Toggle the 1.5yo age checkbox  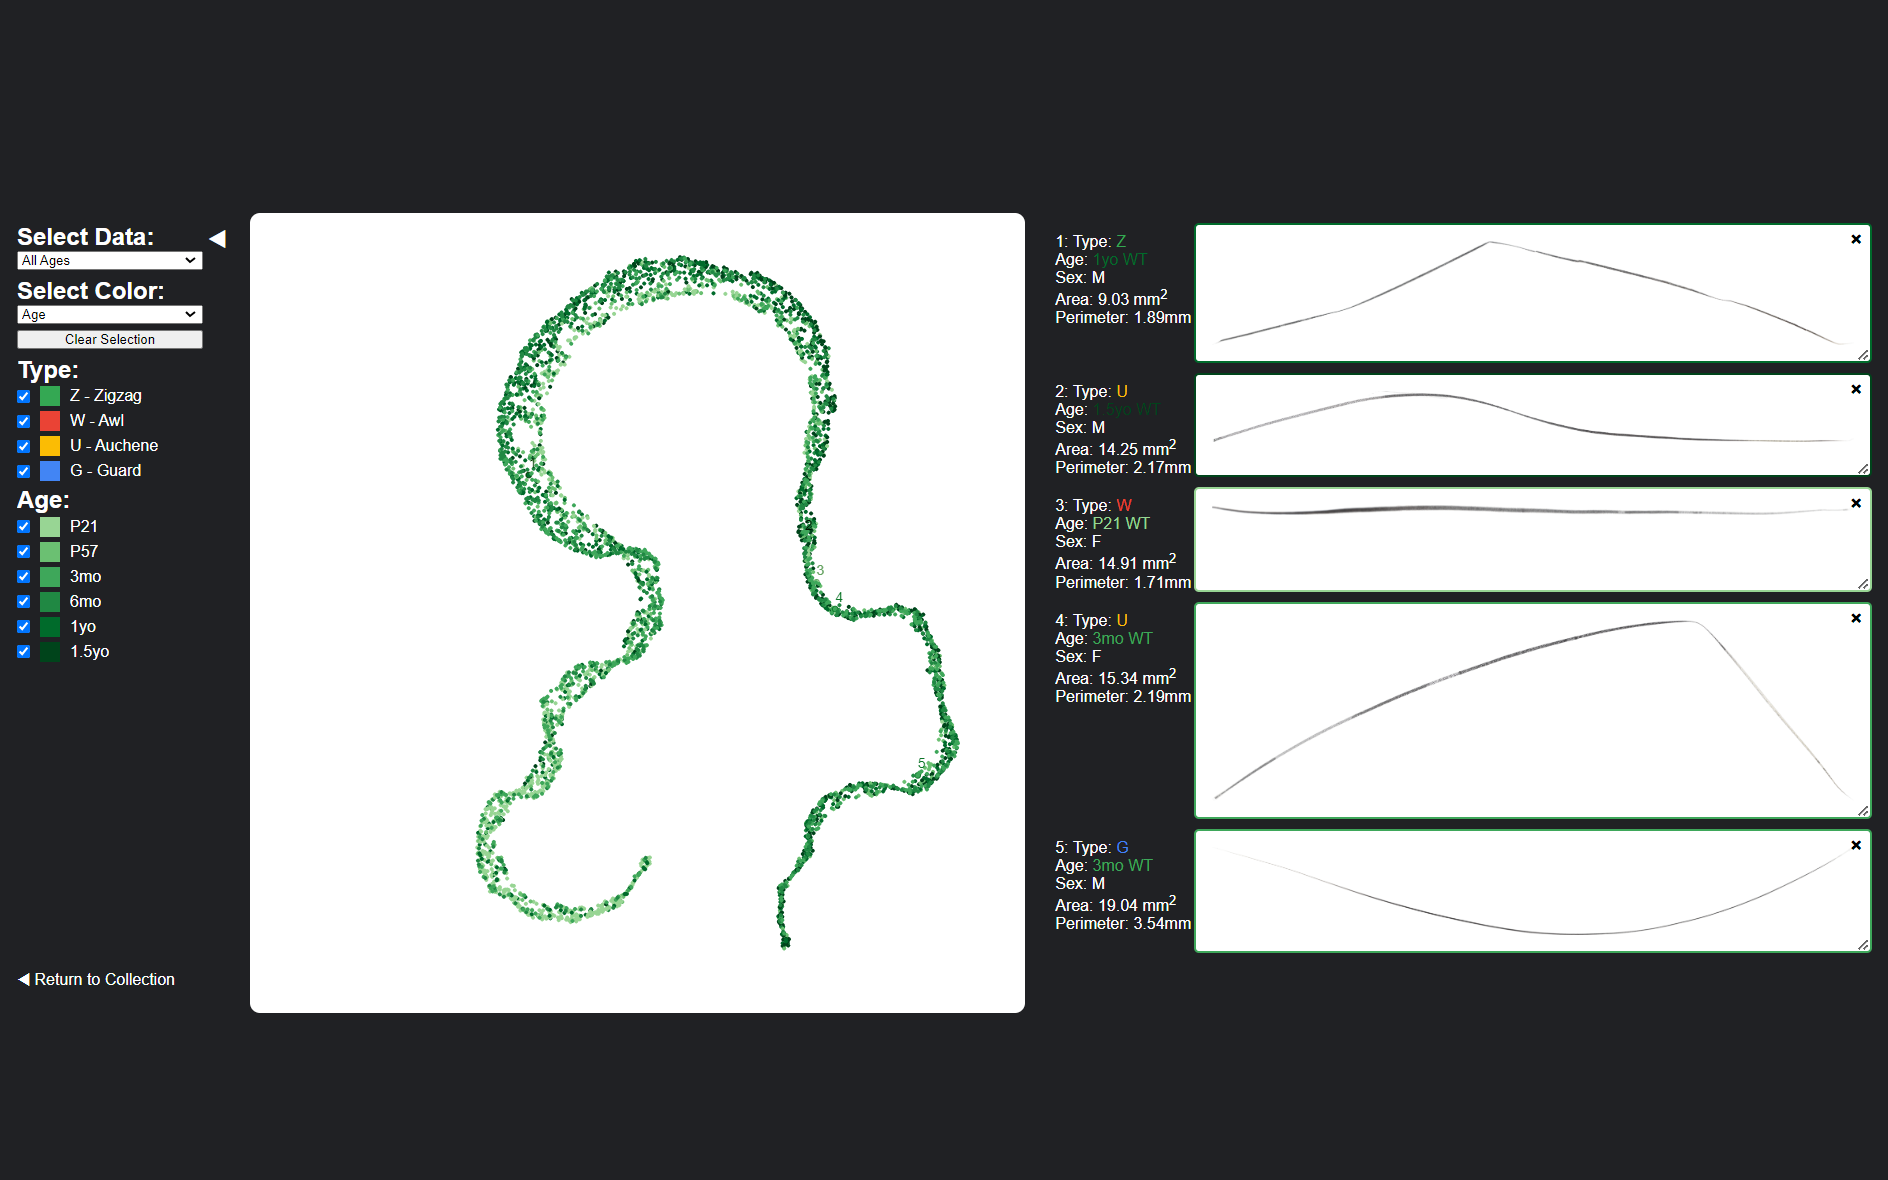tap(24, 652)
